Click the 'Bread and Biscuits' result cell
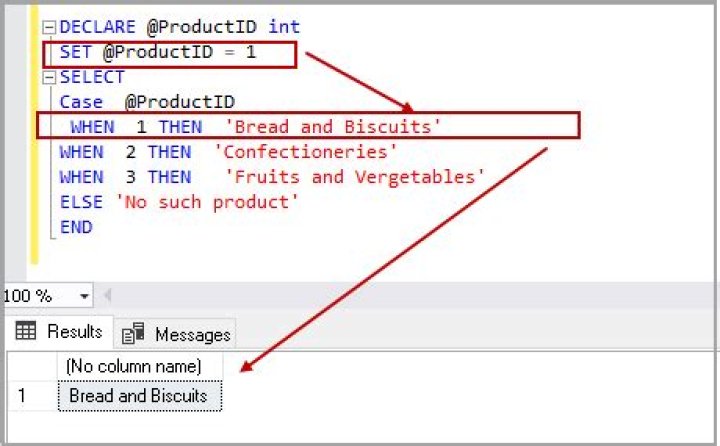This screenshot has width=720, height=446. (138, 395)
